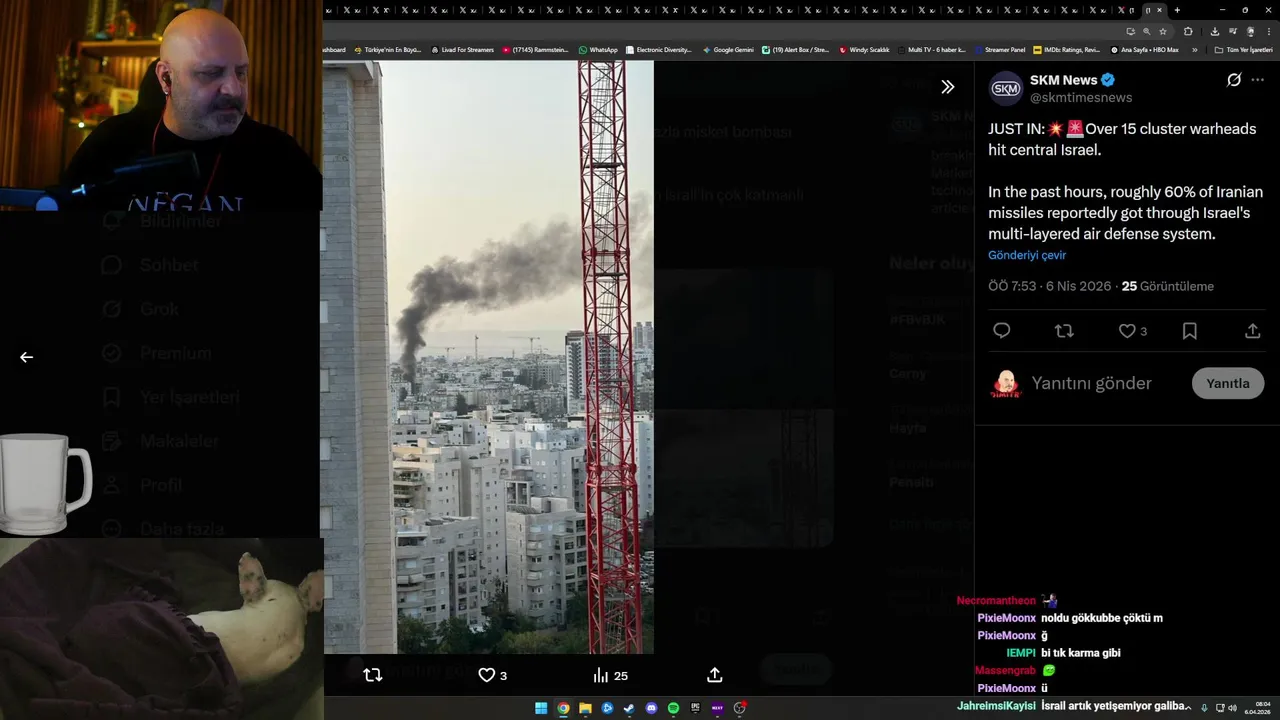Image resolution: width=1280 pixels, height=720 pixels.
Task: Open Epic Games Launcher from taskbar
Action: click(695, 708)
